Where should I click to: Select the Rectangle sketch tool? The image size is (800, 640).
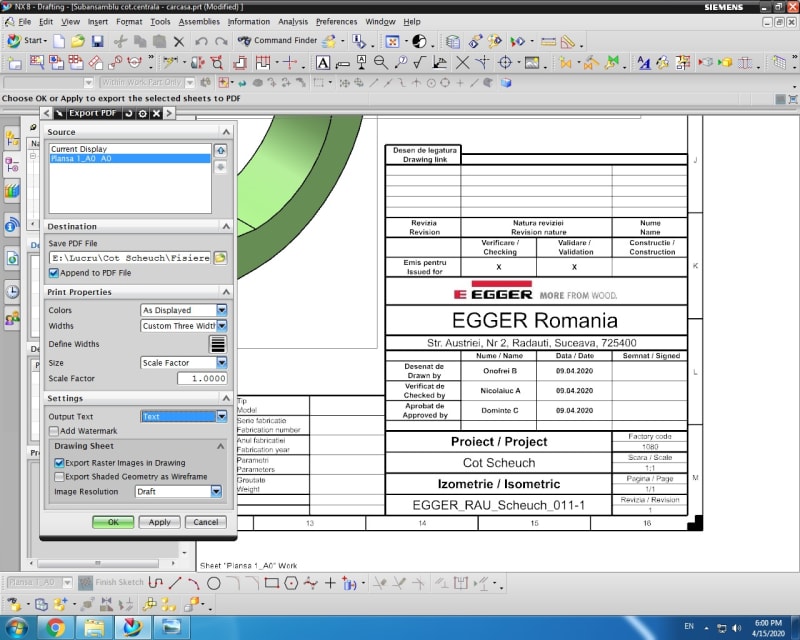click(271, 582)
